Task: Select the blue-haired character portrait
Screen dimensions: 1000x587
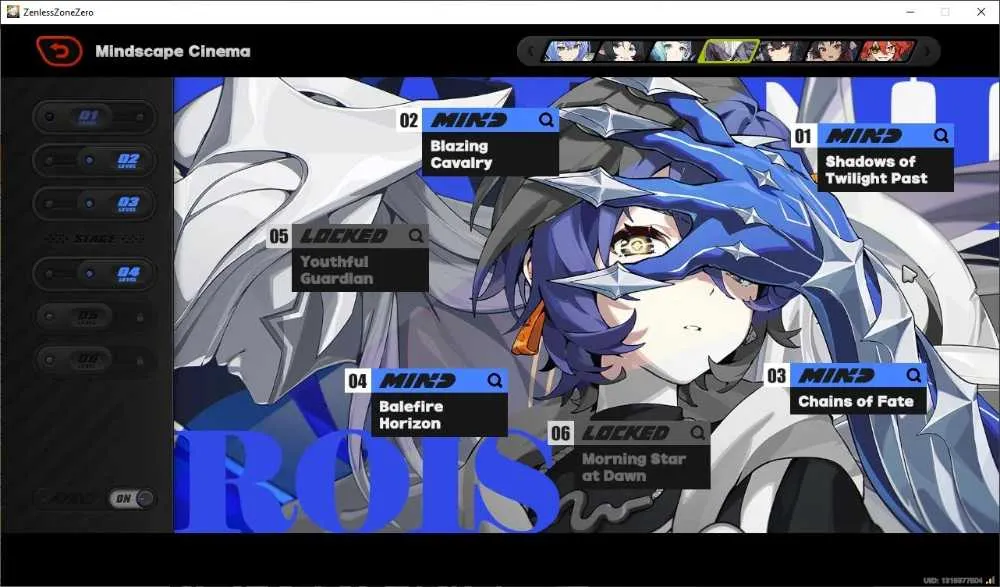Action: click(x=569, y=51)
